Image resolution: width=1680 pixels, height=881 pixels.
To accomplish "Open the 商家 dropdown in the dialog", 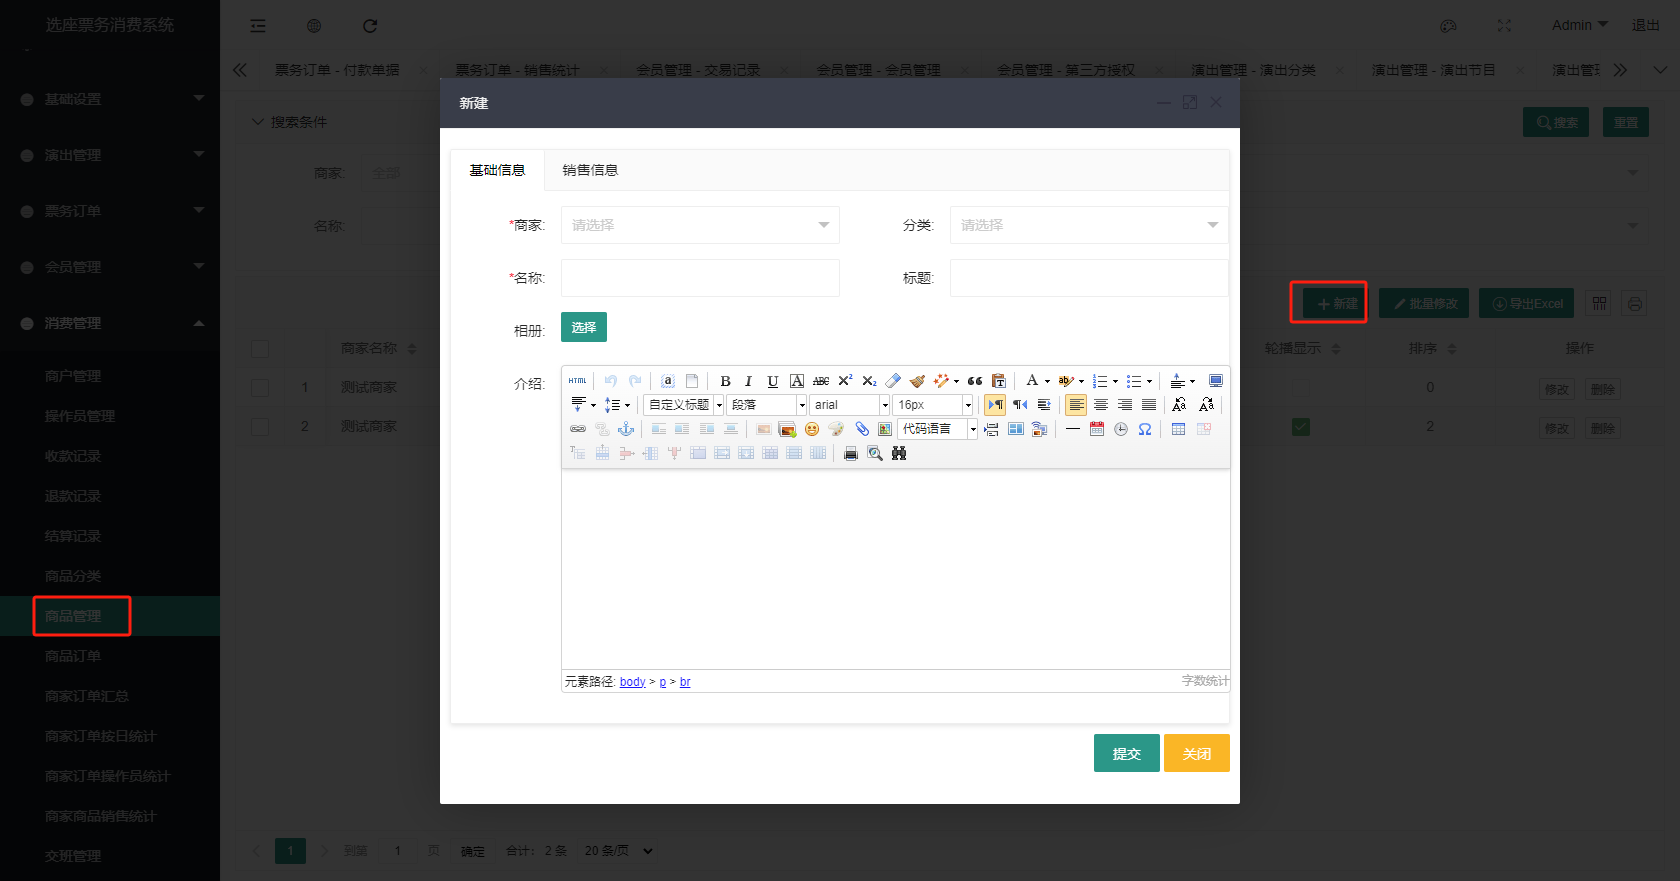I will (x=700, y=225).
